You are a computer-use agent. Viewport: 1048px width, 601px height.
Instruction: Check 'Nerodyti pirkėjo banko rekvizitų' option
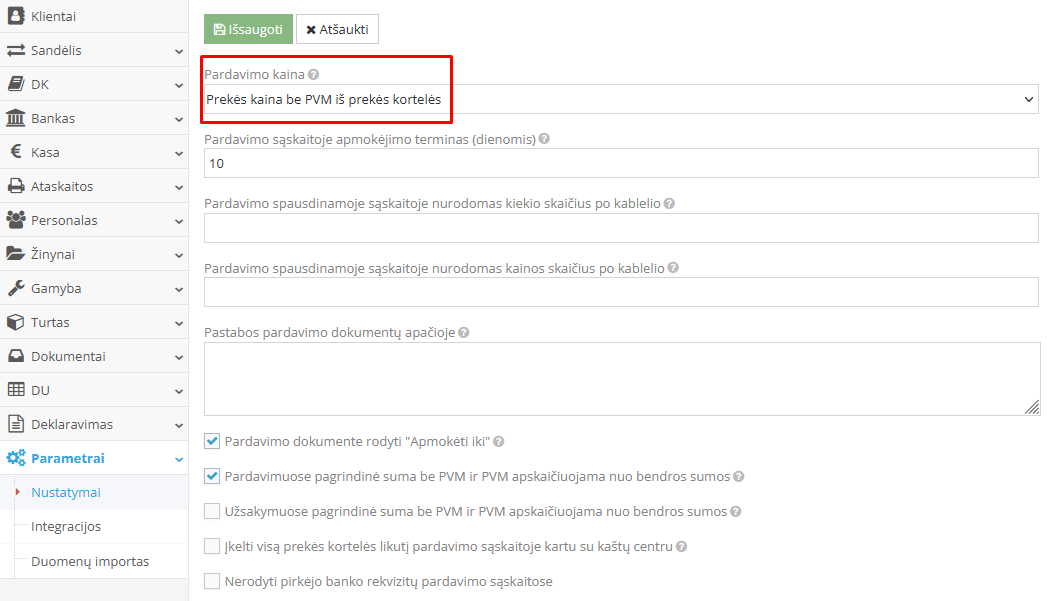(212, 580)
